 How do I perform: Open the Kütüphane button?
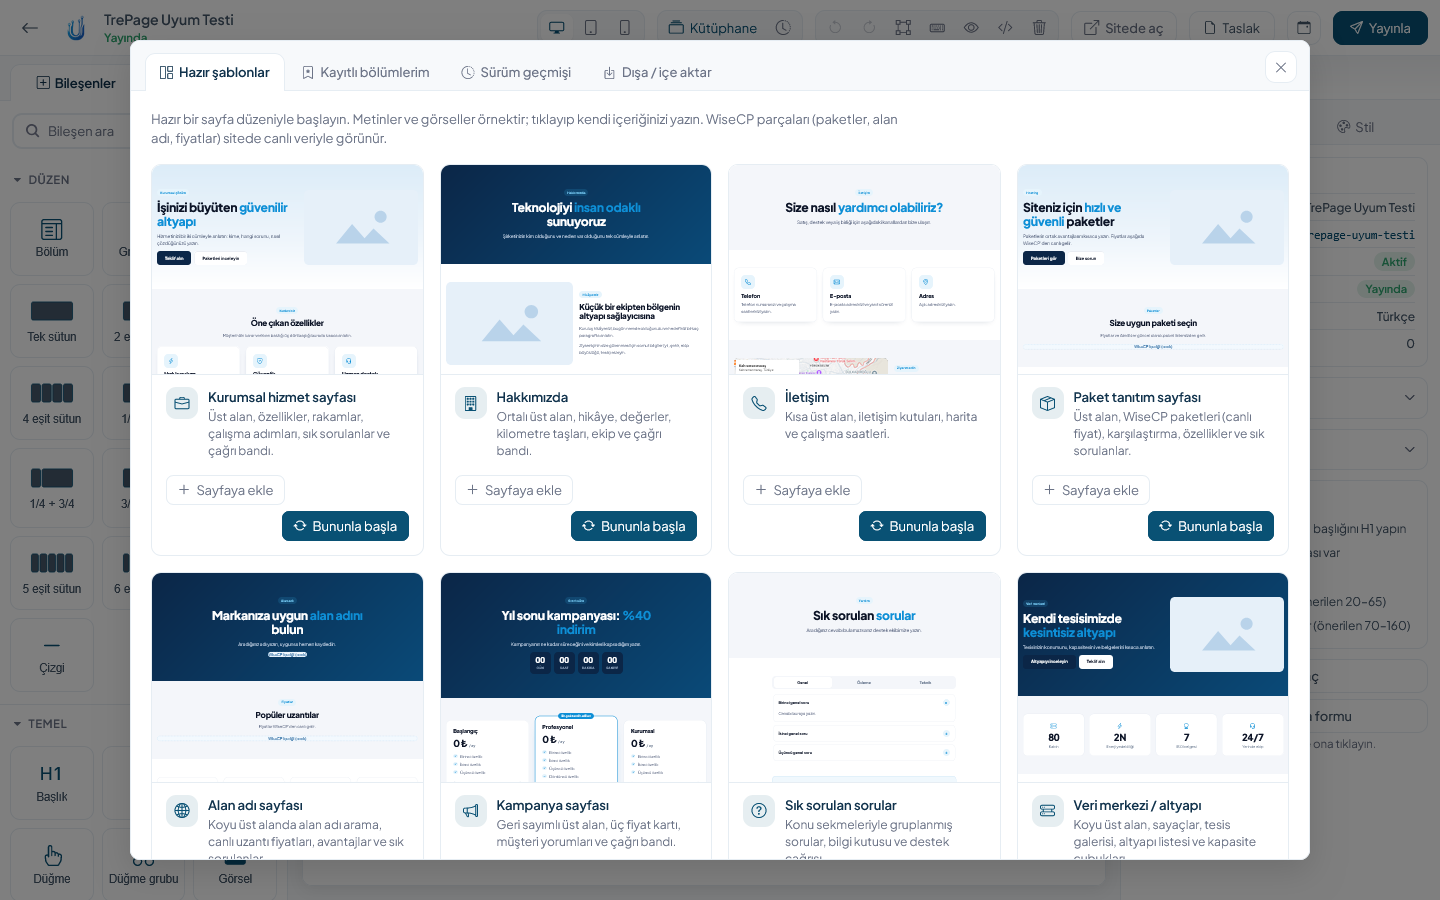(x=713, y=28)
